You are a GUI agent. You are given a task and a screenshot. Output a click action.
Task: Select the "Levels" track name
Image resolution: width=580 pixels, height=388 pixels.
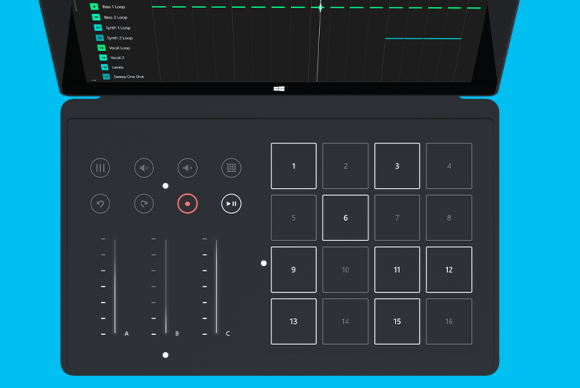point(118,67)
